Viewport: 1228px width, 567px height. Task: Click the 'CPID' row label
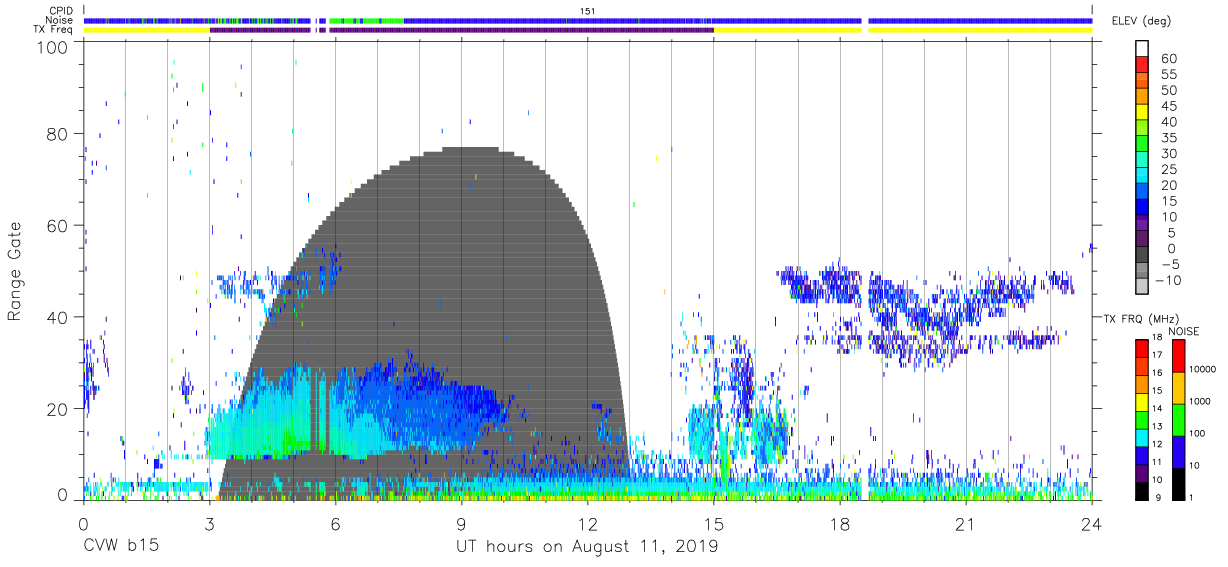[x=61, y=11]
